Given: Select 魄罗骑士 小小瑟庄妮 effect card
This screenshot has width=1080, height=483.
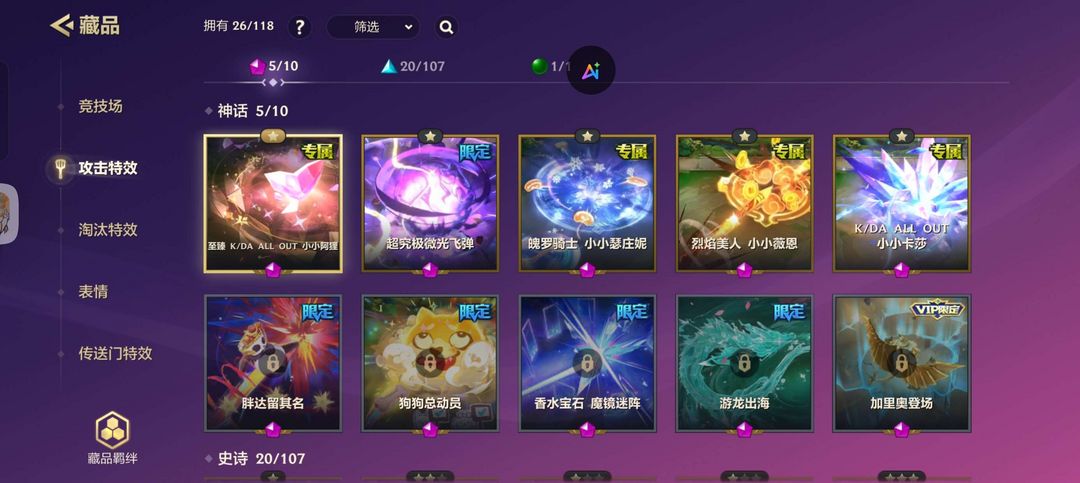Looking at the screenshot, I should click(x=587, y=203).
